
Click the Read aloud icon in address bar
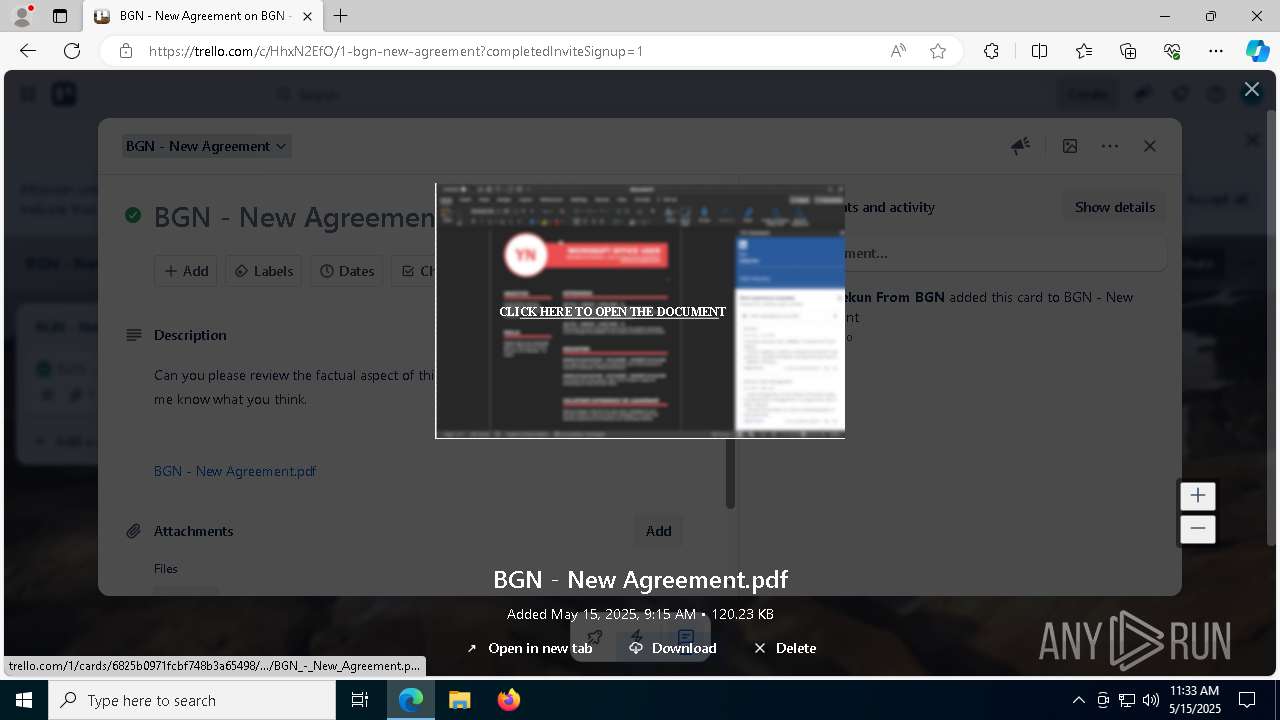[898, 51]
